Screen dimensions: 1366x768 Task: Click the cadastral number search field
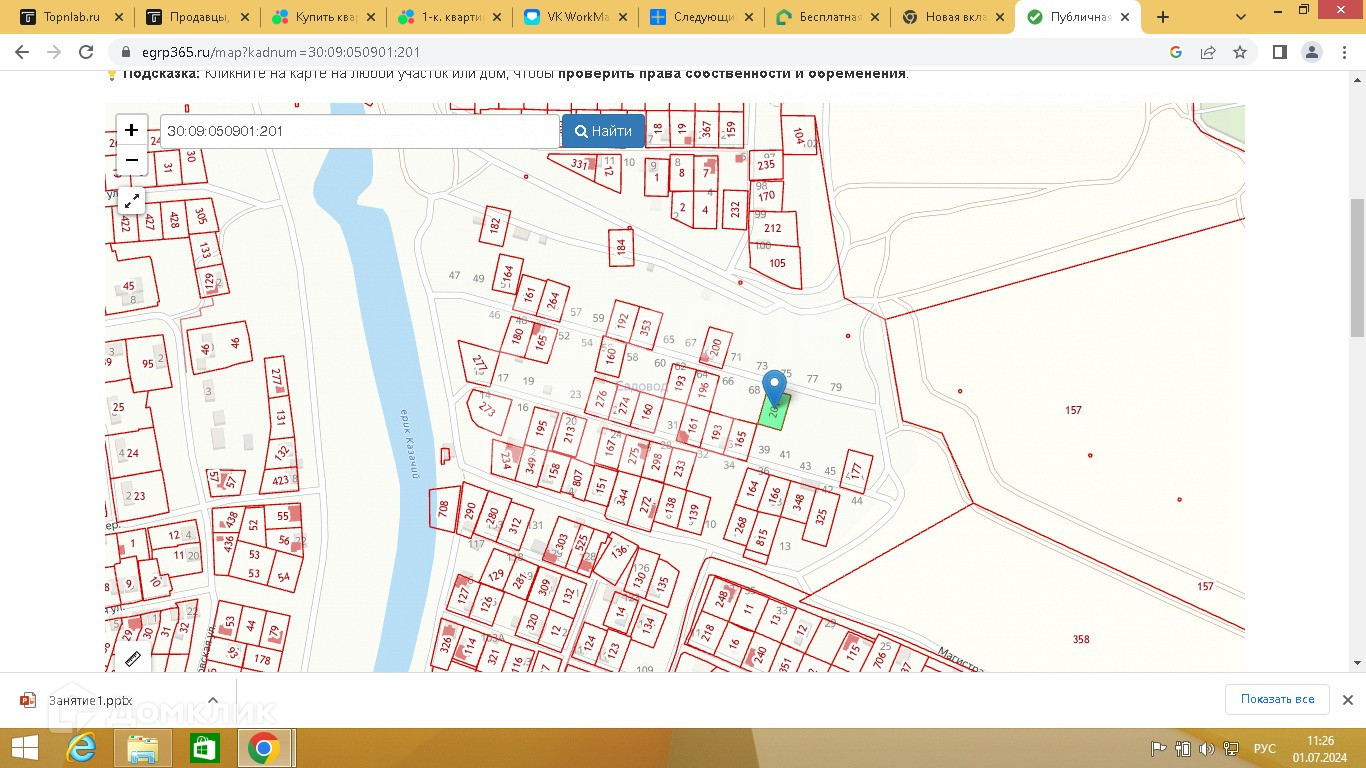click(360, 131)
